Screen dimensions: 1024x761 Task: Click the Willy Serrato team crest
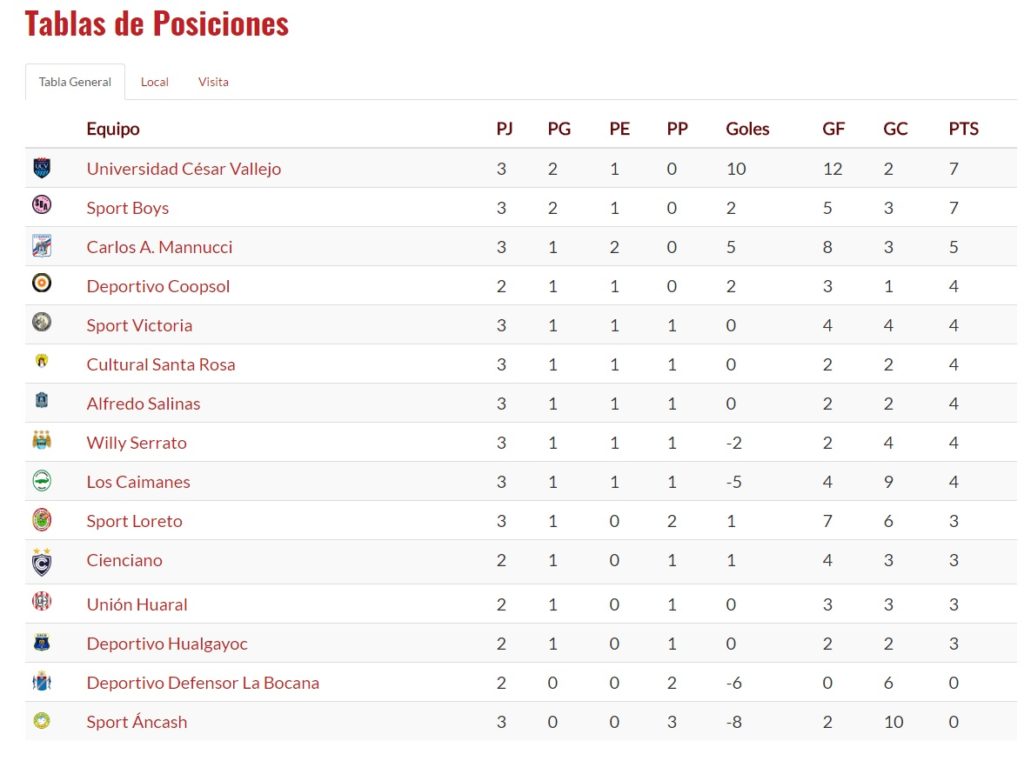42,441
